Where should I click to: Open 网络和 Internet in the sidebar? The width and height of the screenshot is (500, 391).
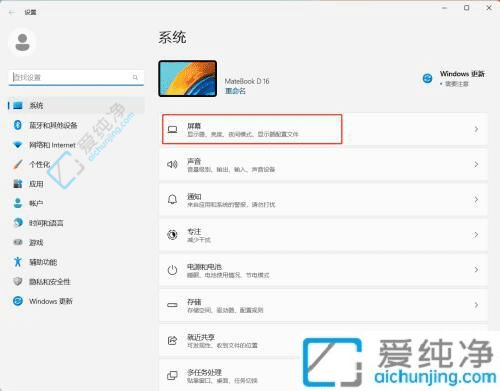tap(76, 145)
